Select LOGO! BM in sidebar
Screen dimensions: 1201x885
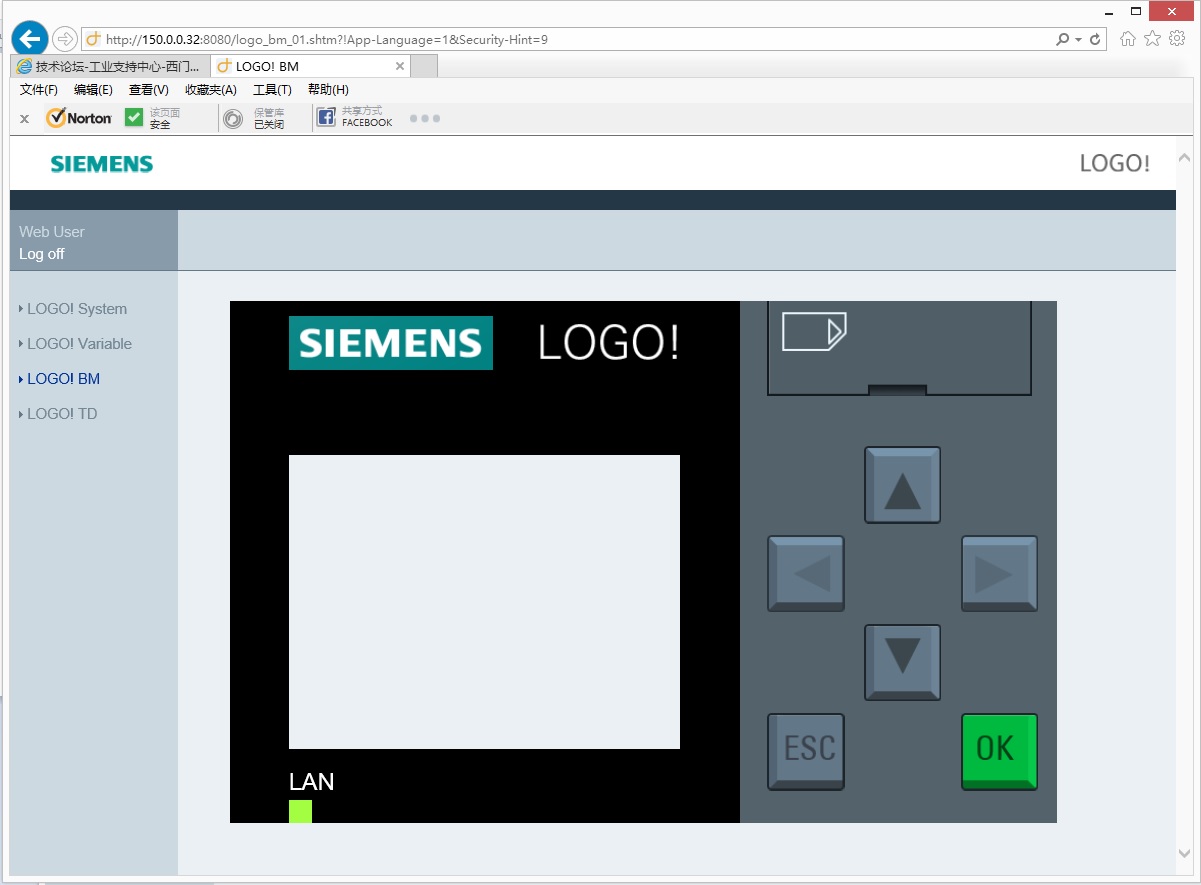[x=63, y=379]
